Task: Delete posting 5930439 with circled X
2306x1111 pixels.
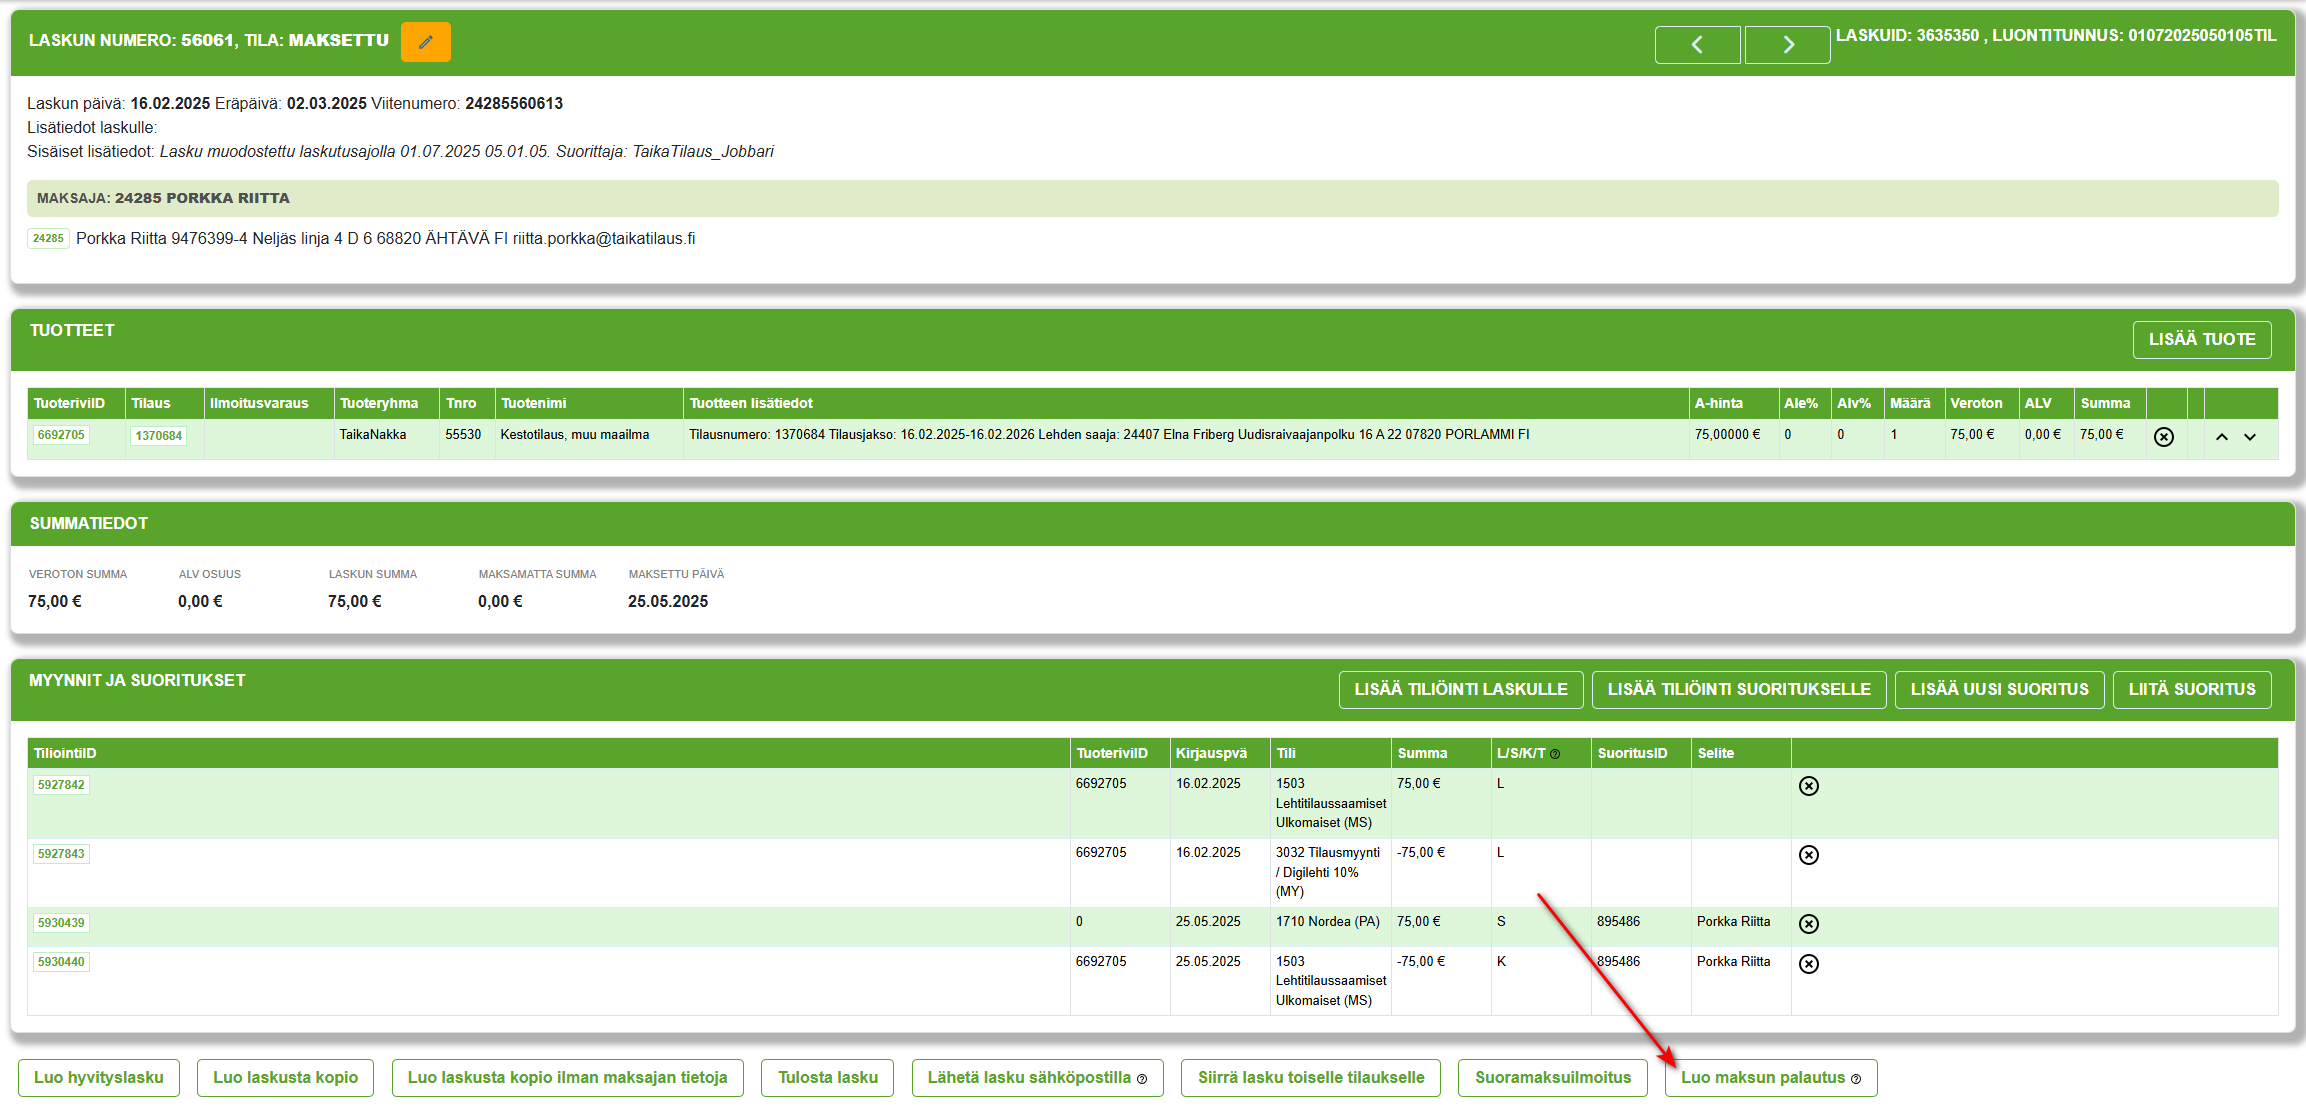Action: tap(1808, 924)
